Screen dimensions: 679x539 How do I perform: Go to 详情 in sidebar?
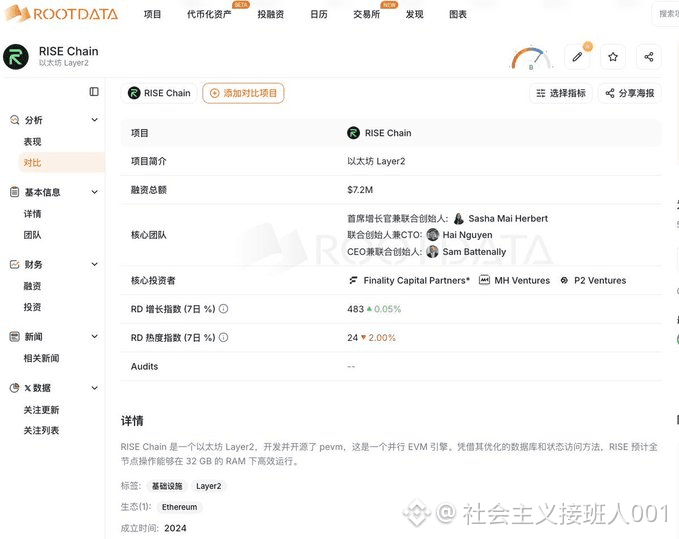[x=32, y=214]
